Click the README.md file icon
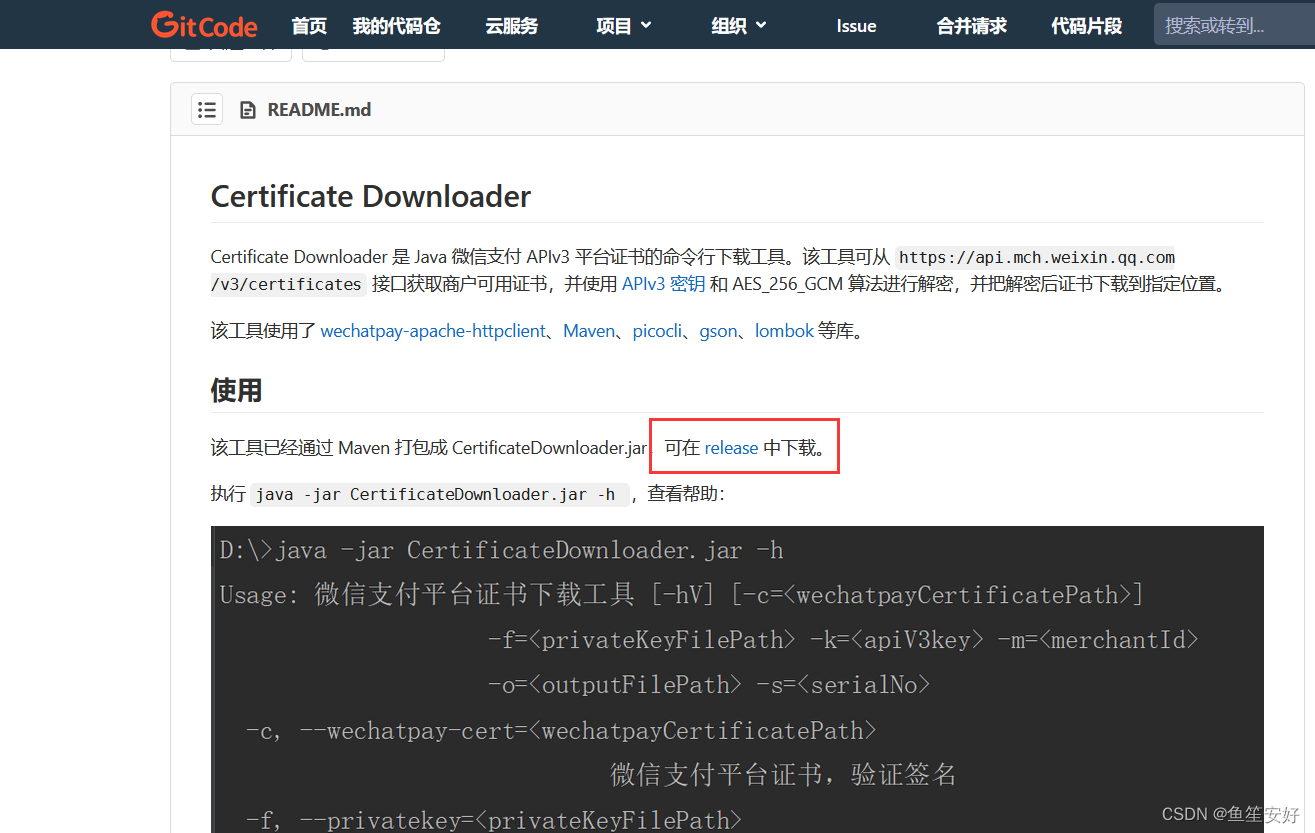 point(248,110)
